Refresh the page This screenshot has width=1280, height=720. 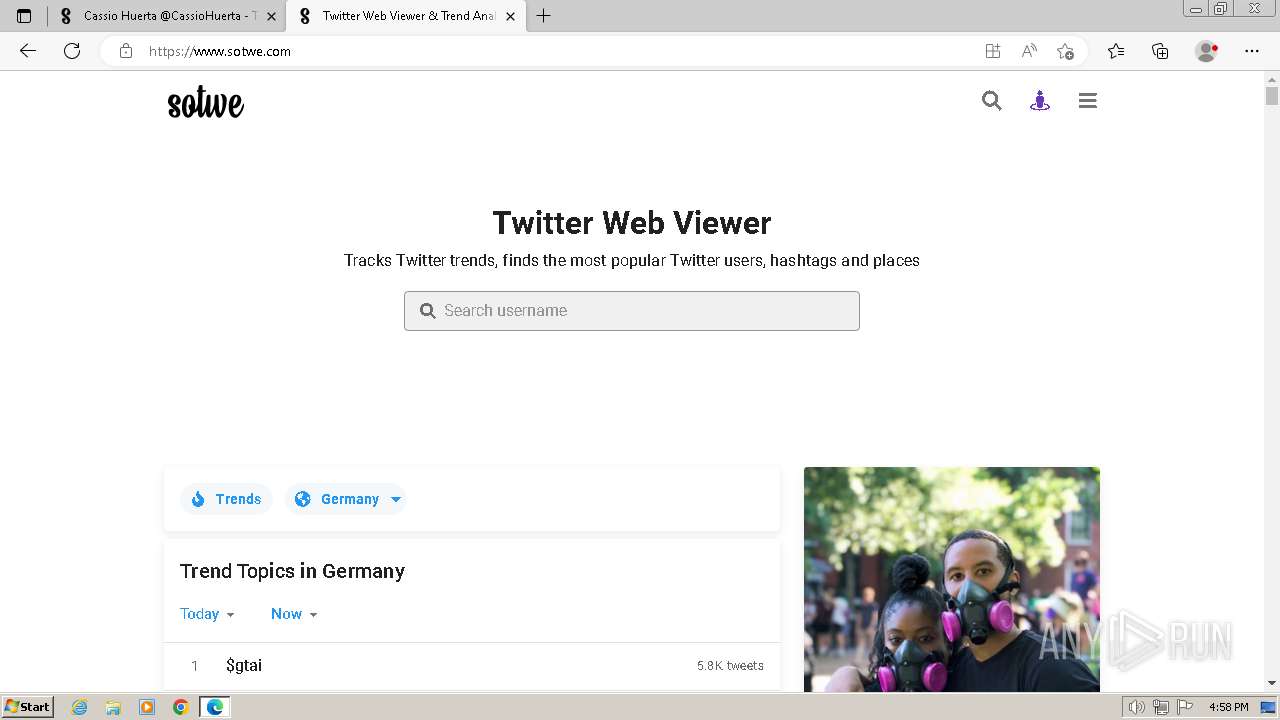pyautogui.click(x=72, y=51)
